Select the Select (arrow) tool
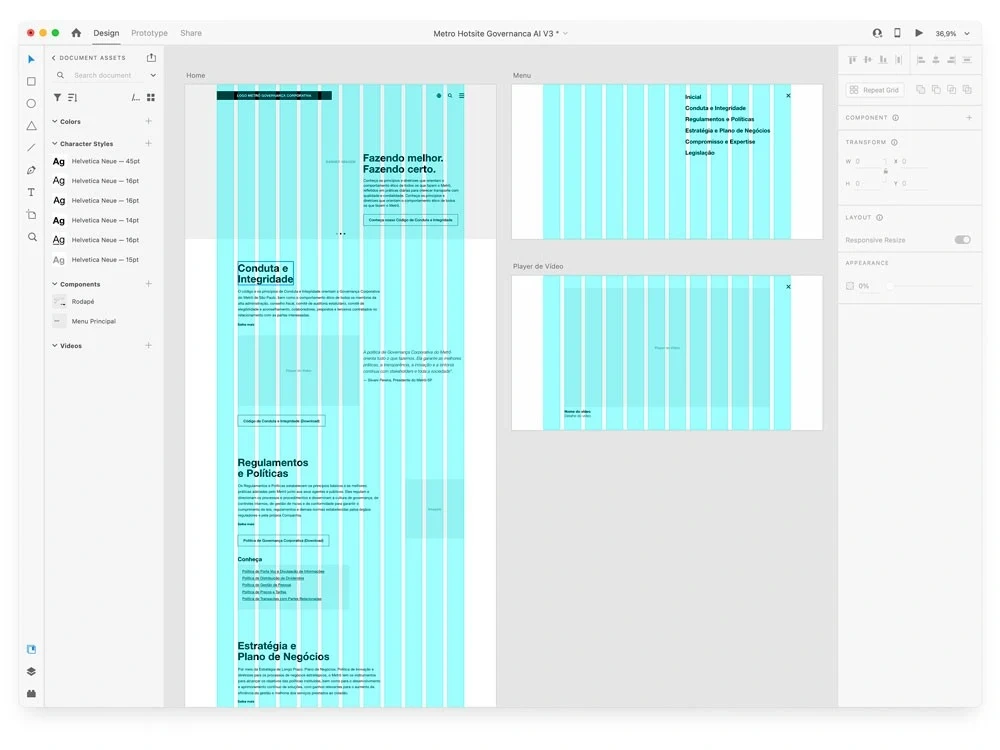The width and height of the screenshot is (1000, 750). tap(31, 59)
